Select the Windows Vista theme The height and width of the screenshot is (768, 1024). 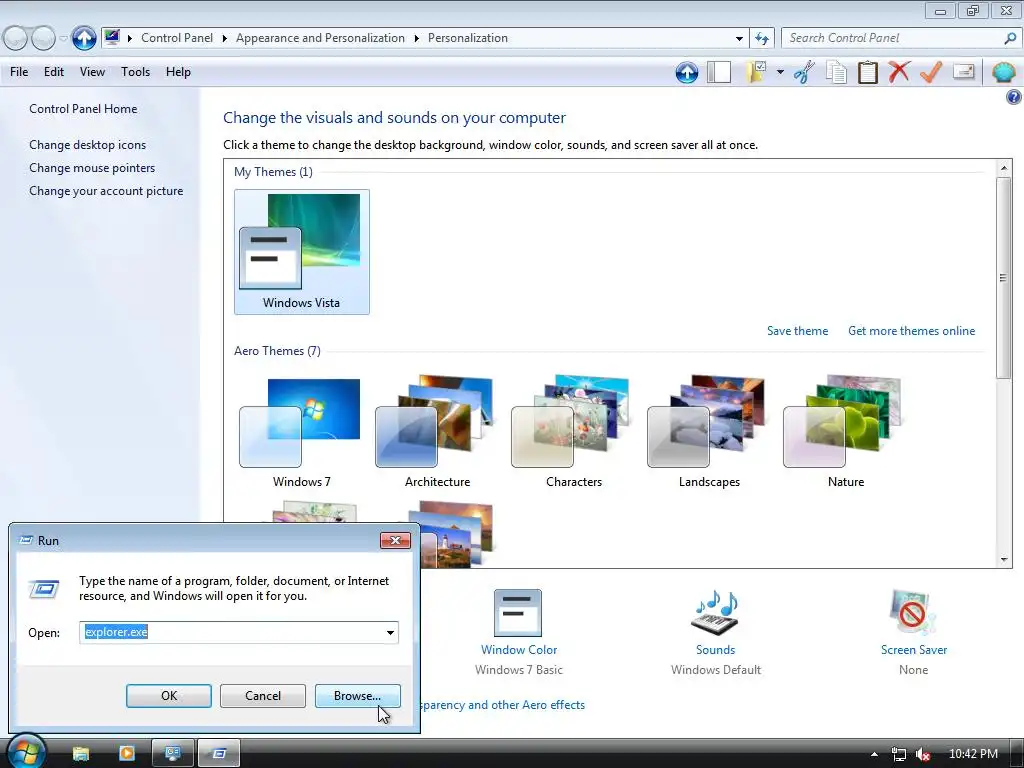click(x=302, y=251)
